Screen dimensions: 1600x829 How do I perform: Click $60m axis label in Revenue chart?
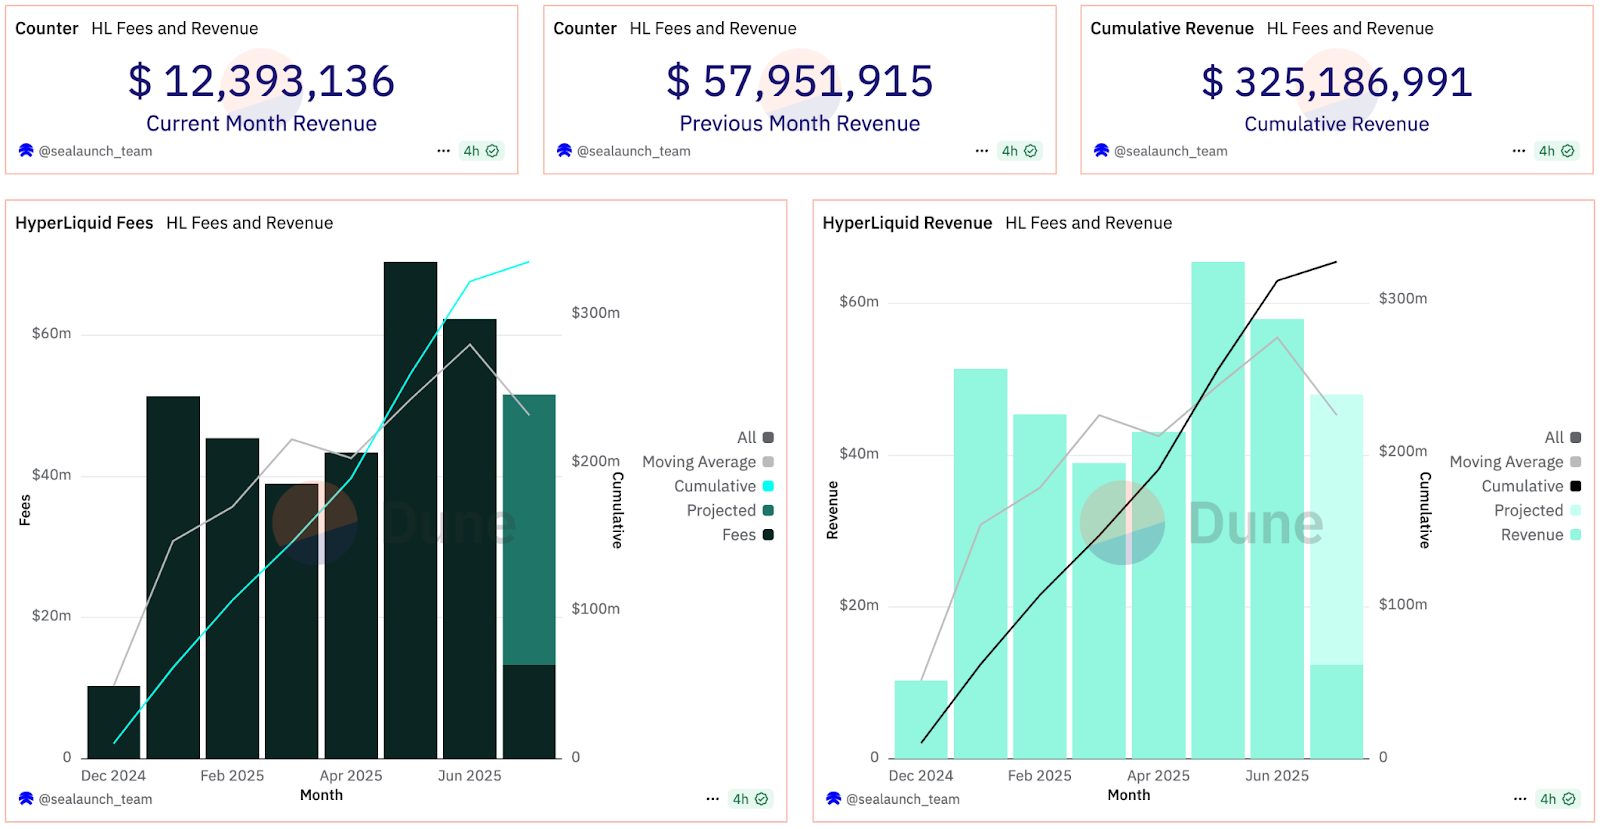[x=859, y=301]
